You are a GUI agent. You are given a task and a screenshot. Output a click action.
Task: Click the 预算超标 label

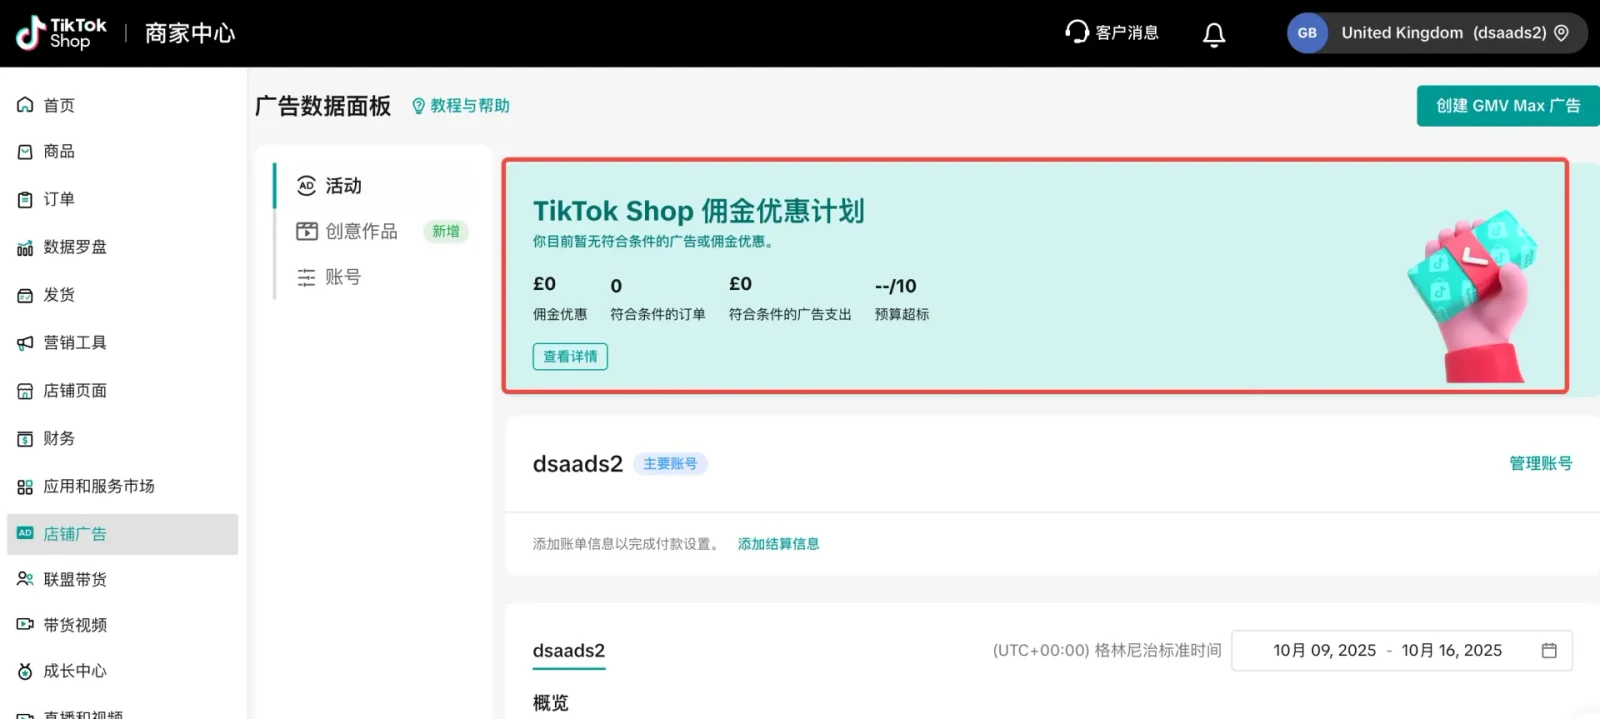click(x=902, y=314)
